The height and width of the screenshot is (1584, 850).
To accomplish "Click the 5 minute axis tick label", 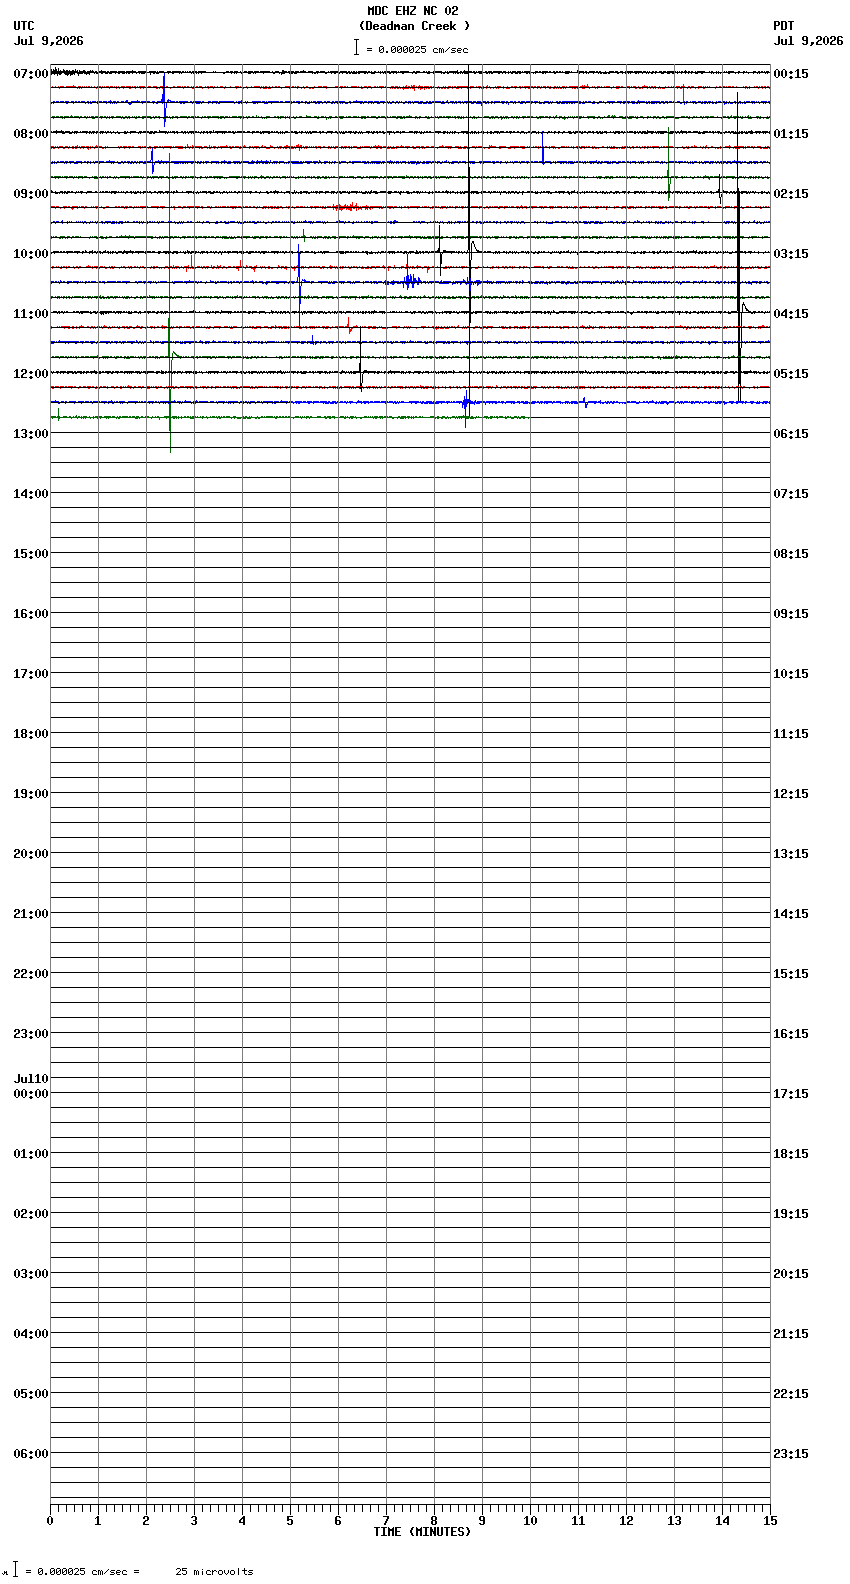I will coord(290,1521).
